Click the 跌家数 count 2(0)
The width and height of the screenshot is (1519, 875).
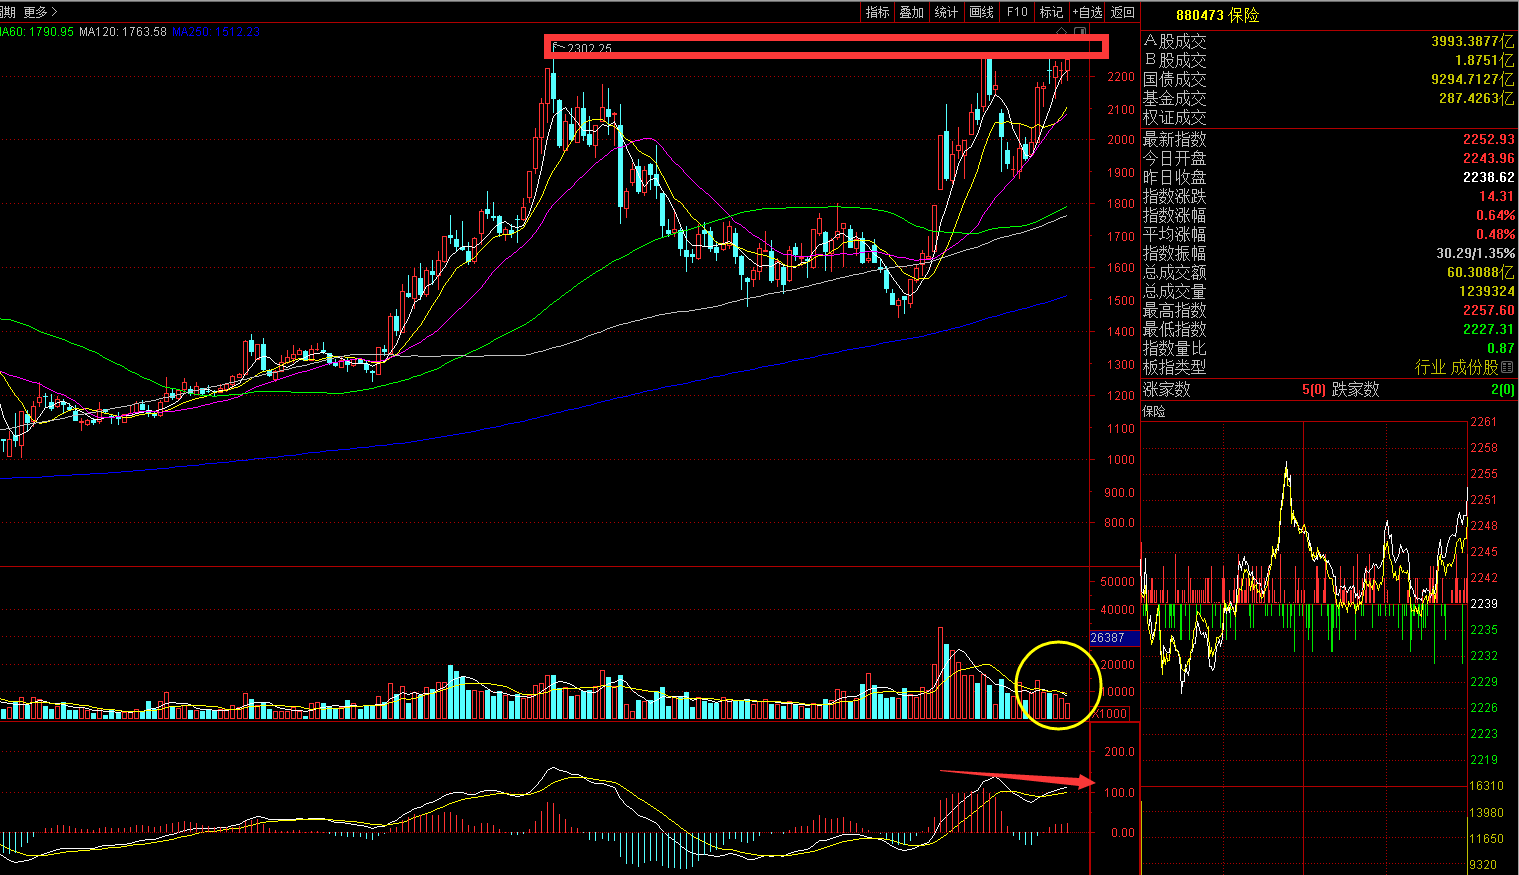tap(1503, 389)
